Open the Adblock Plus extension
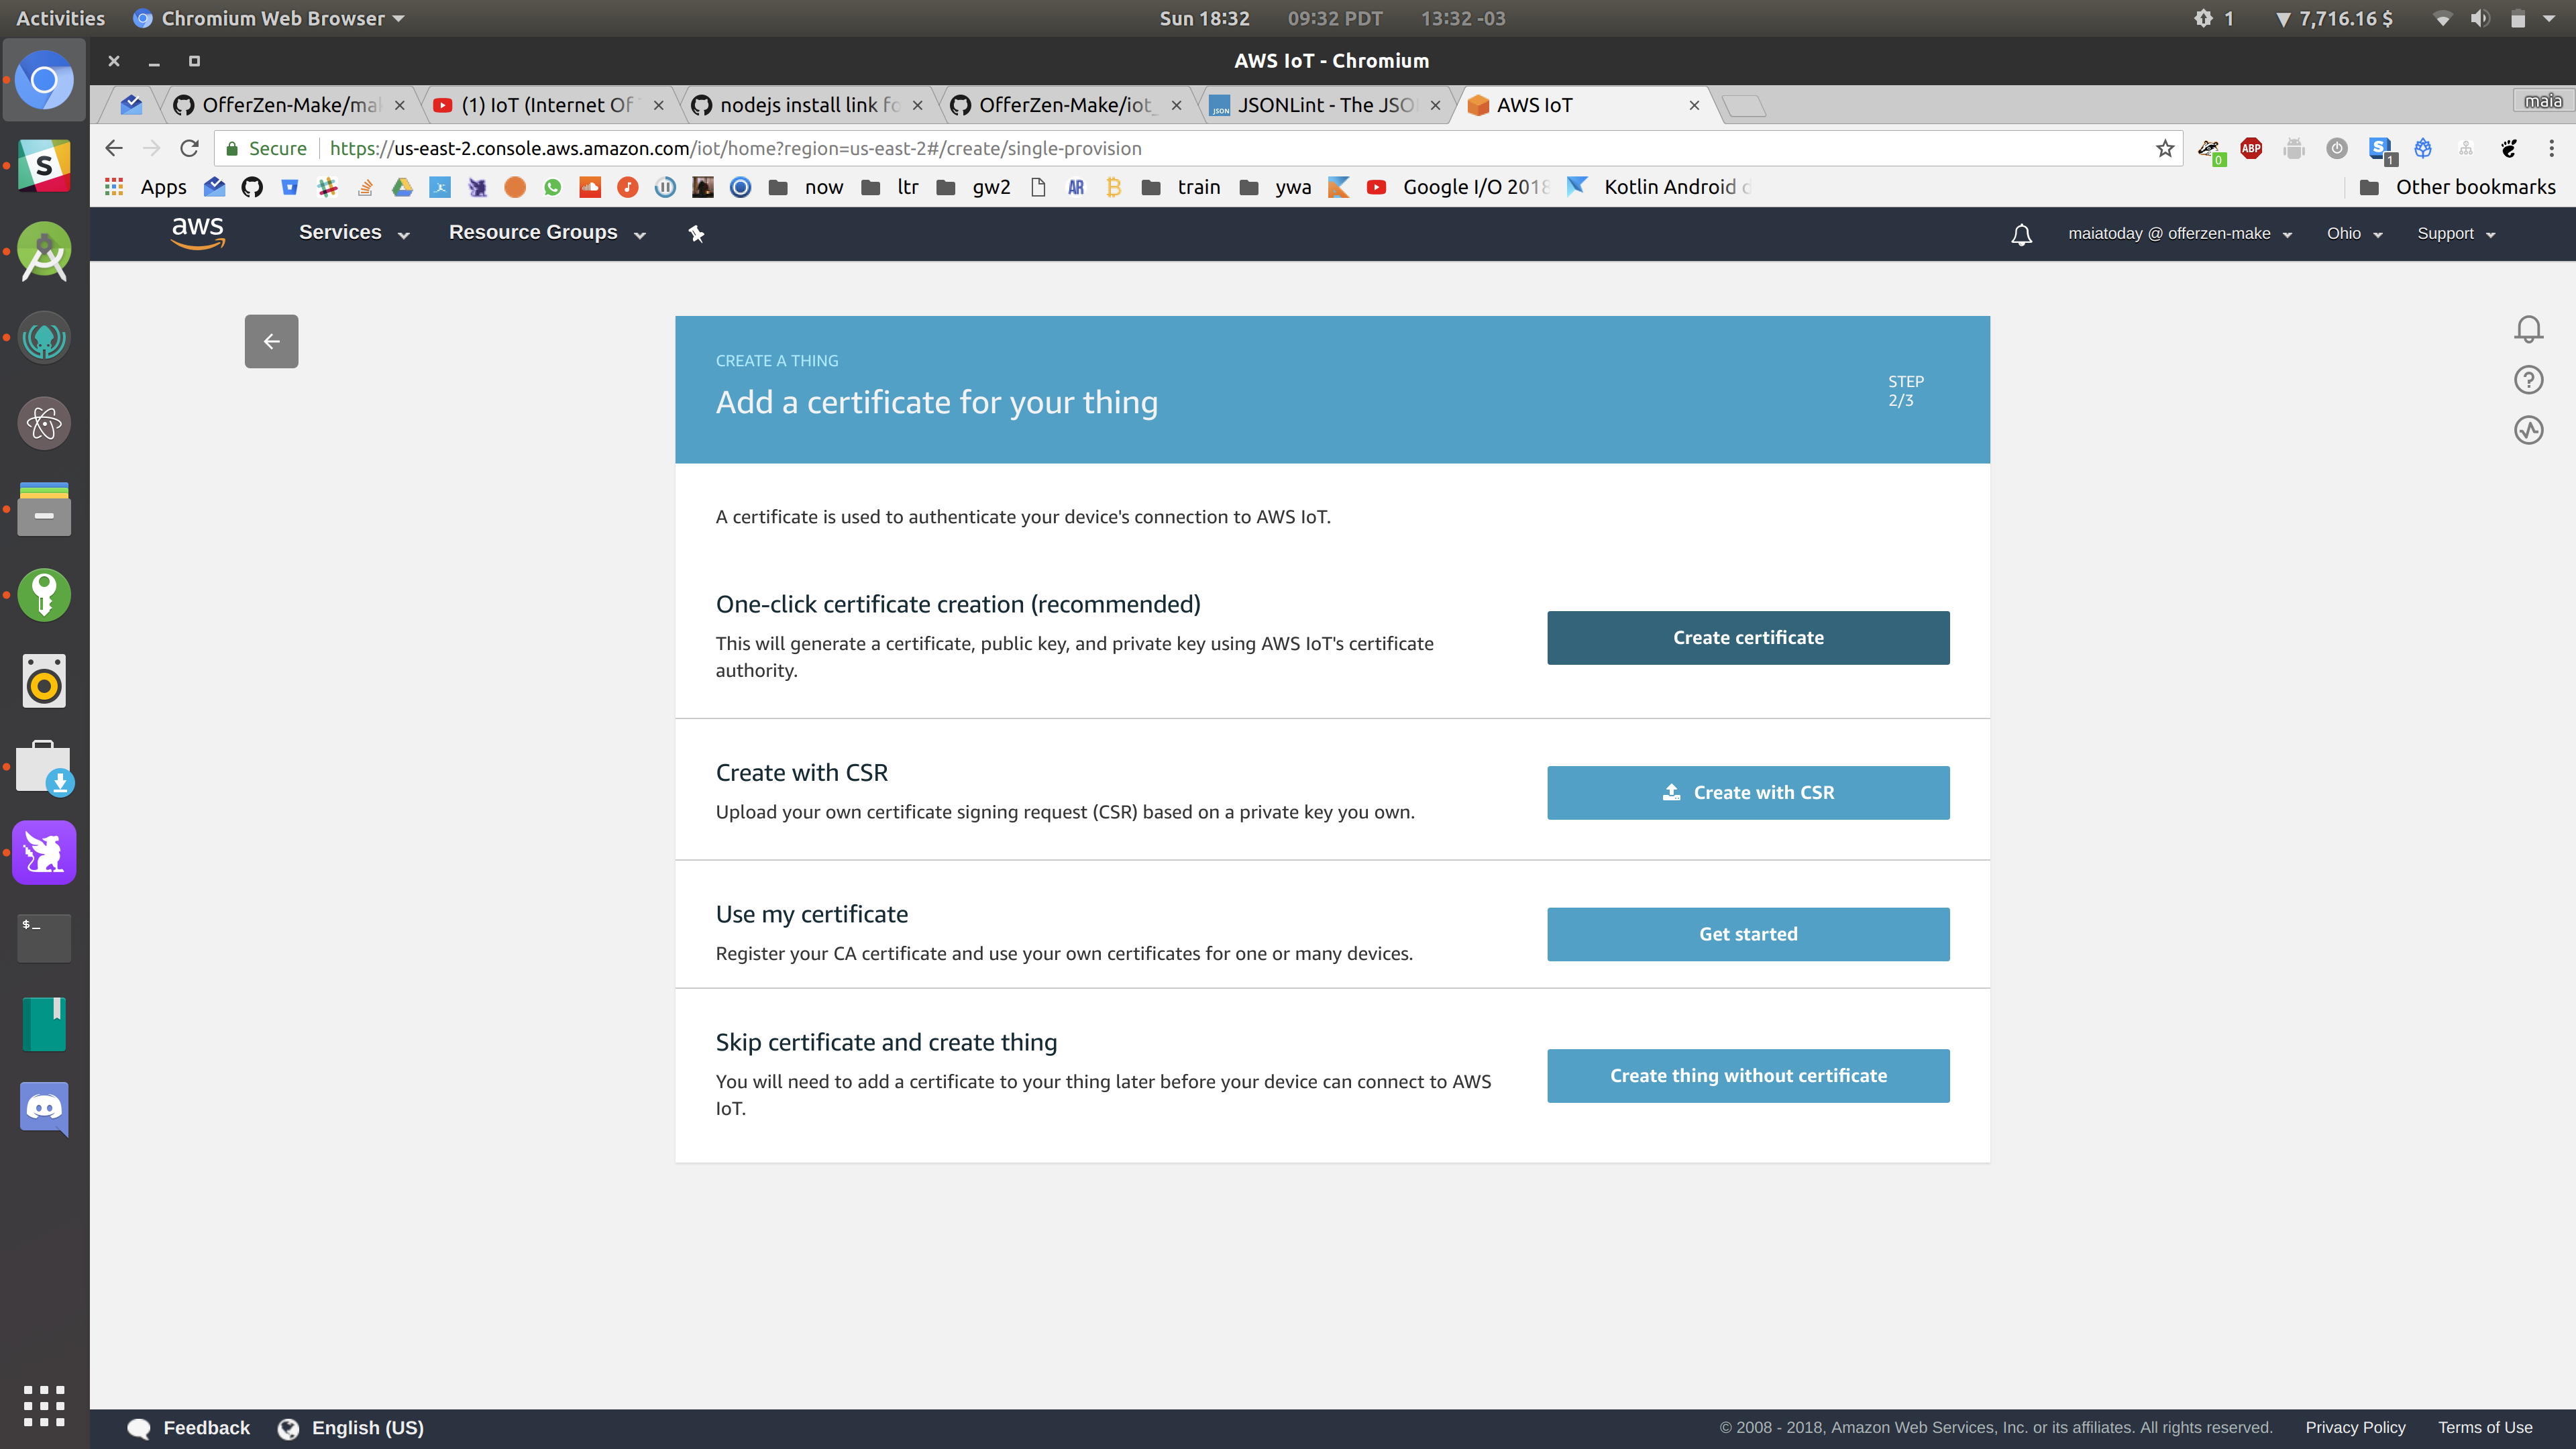 (2251, 148)
